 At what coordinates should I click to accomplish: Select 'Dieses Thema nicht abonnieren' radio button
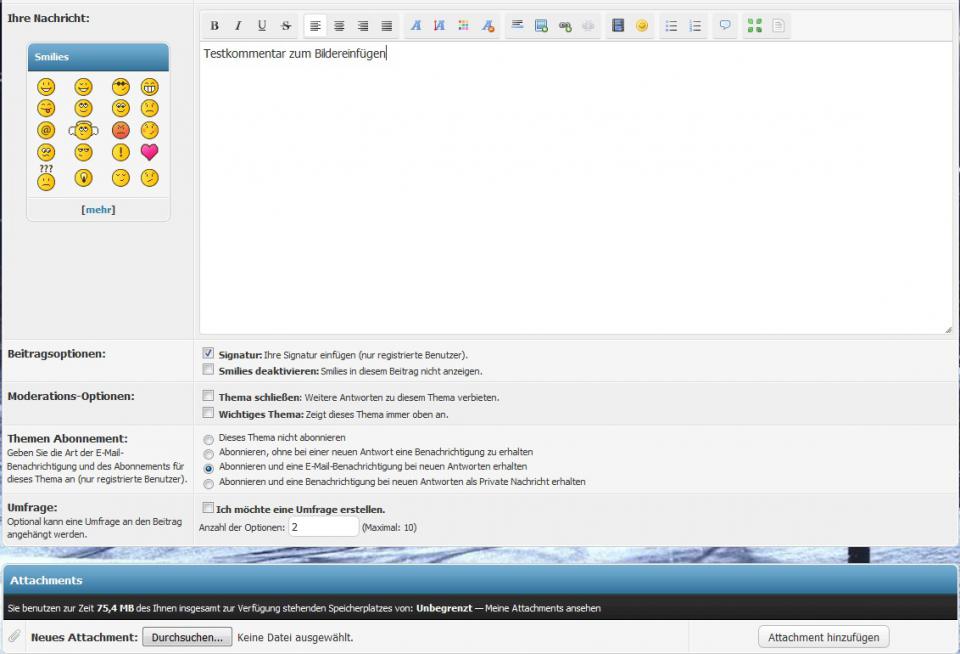pyautogui.click(x=208, y=438)
